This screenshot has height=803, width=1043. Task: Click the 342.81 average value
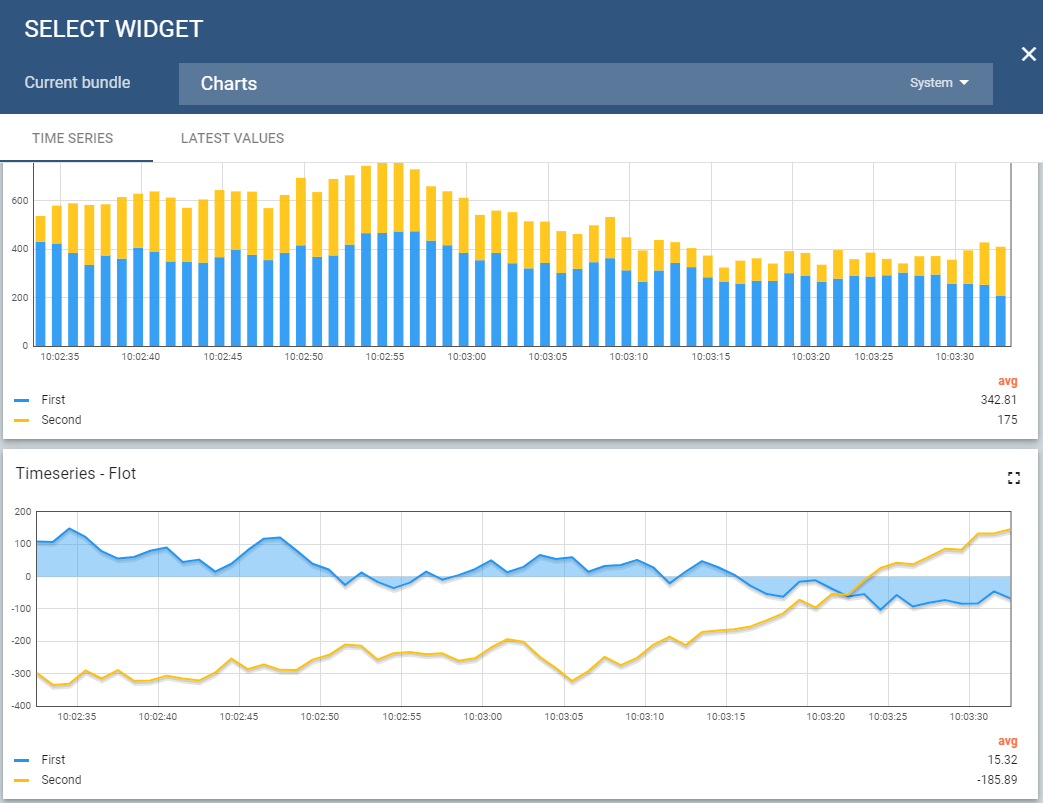coord(999,400)
